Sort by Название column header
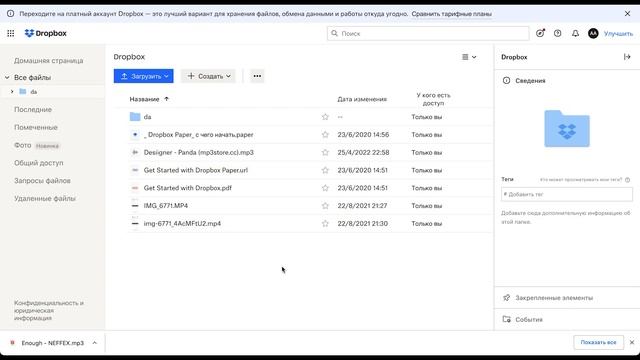Screen dimensions: 640x360 (x=144, y=99)
